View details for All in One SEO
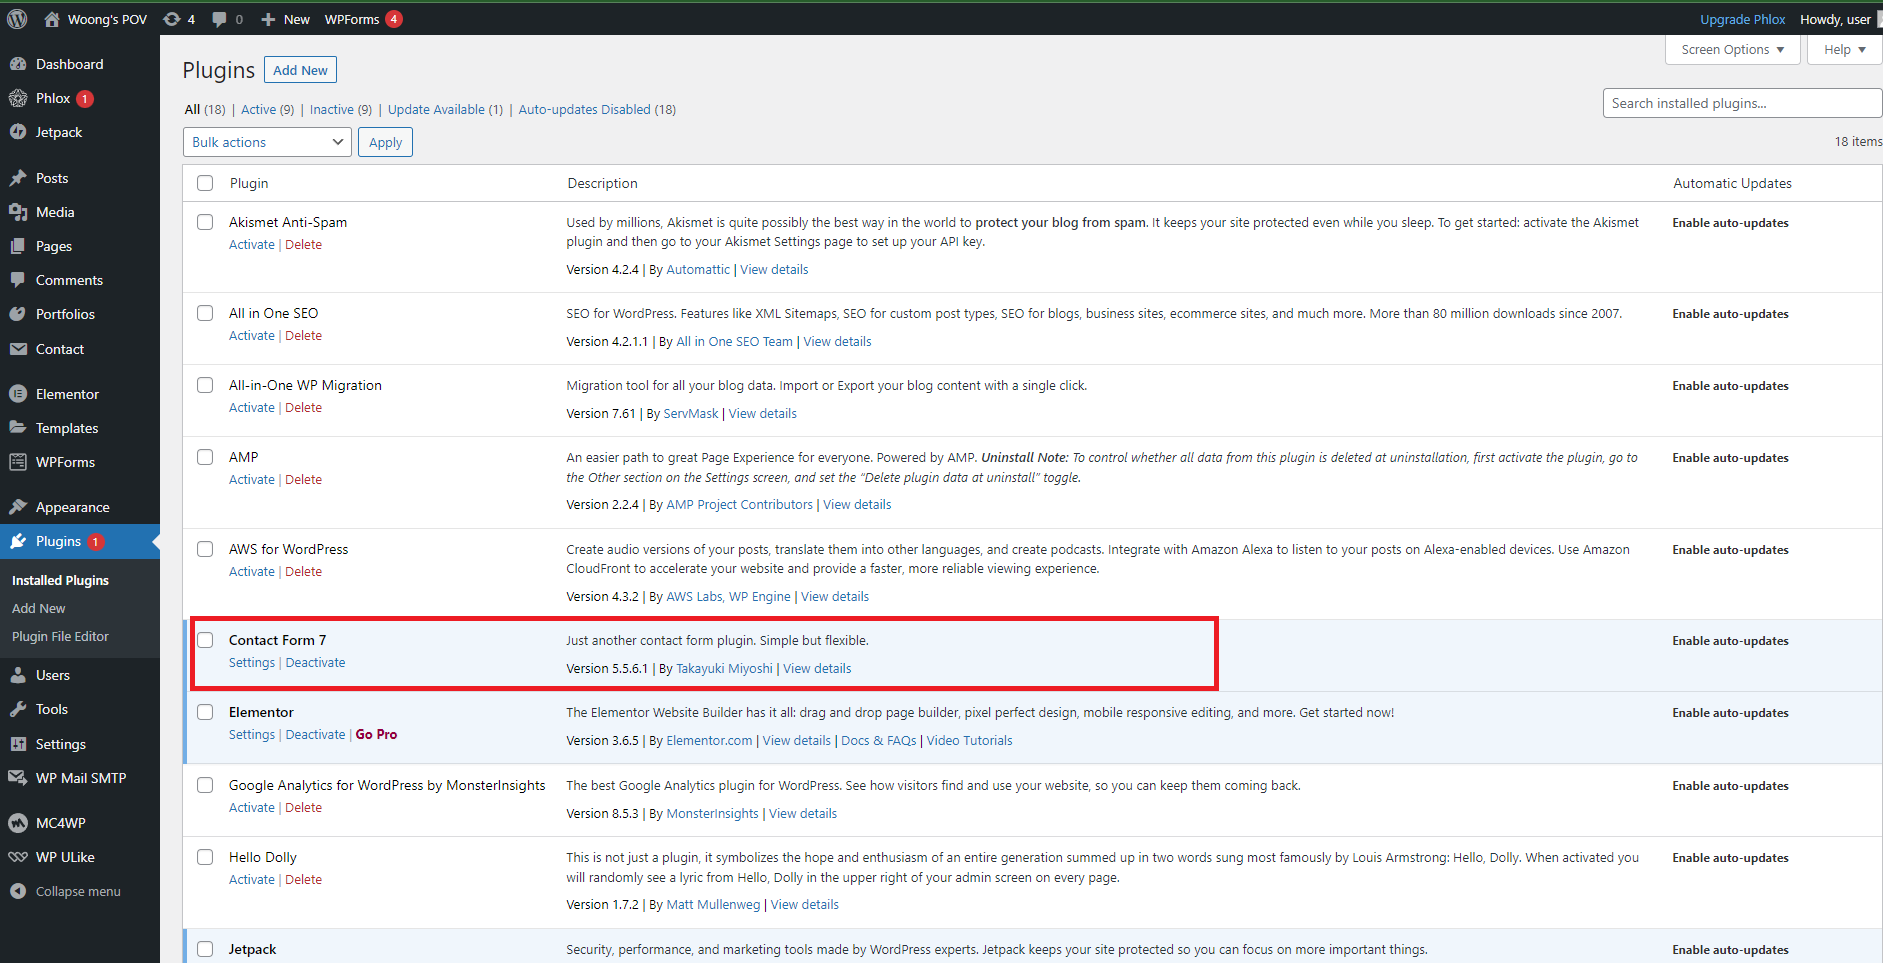 837,341
